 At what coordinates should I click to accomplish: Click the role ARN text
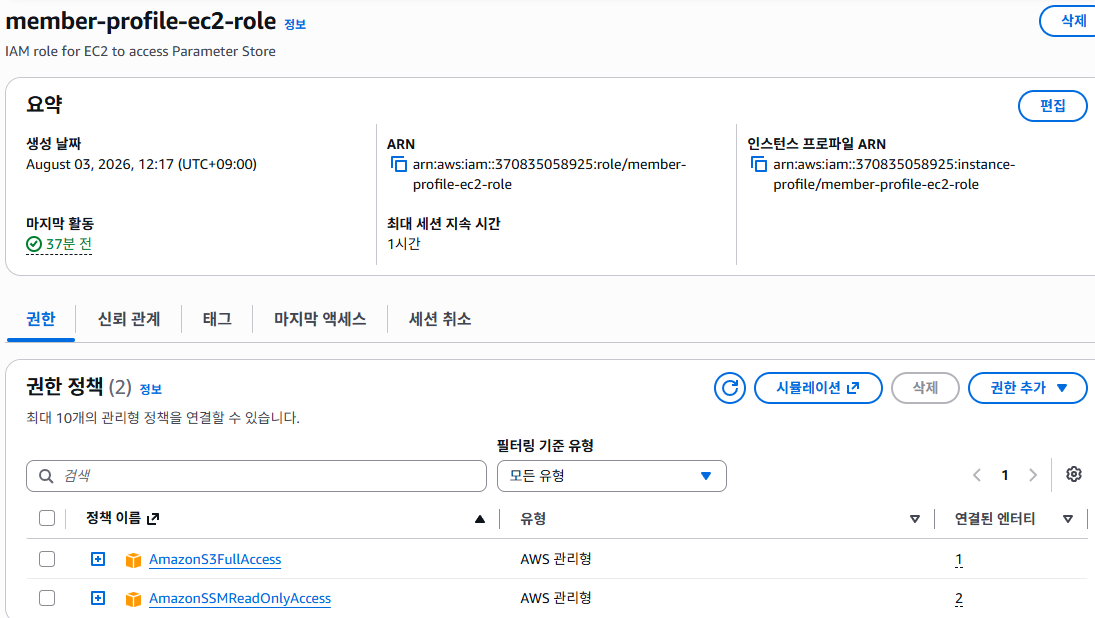550,175
